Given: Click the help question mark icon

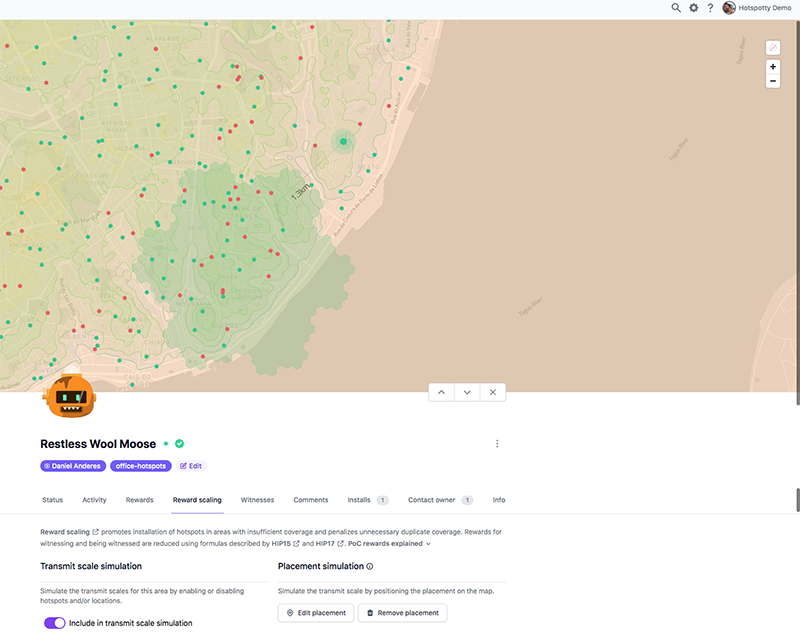Looking at the screenshot, I should (710, 8).
